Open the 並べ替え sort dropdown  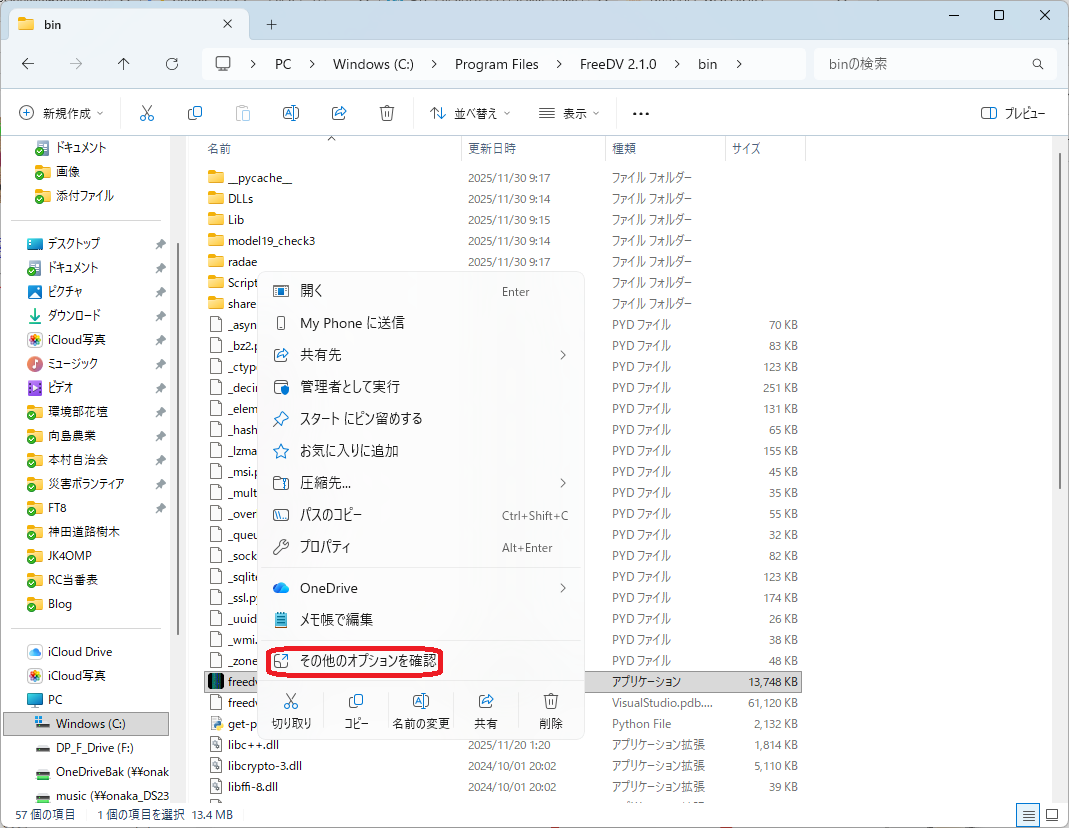click(470, 113)
